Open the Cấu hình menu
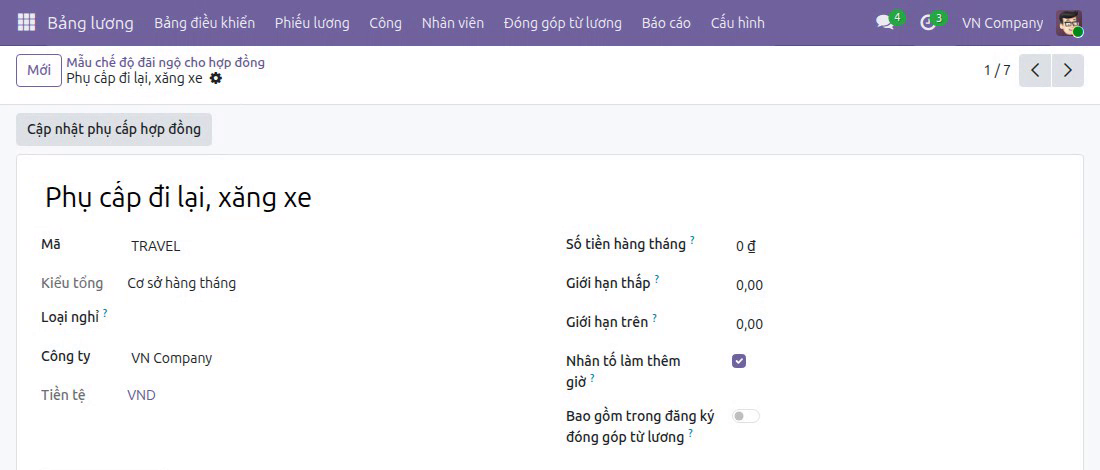 737,23
